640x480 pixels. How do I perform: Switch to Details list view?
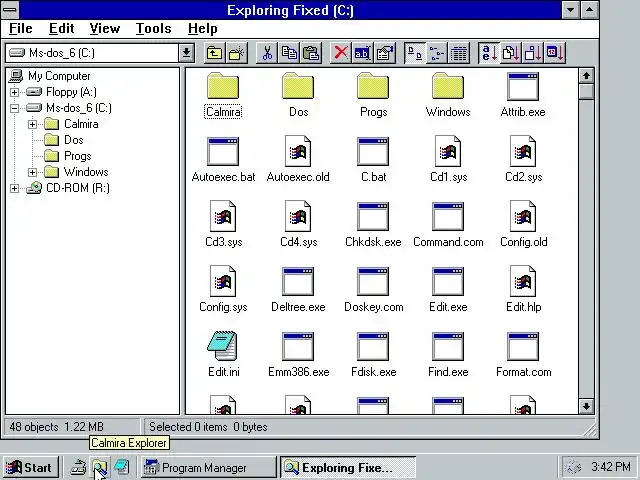(x=459, y=53)
